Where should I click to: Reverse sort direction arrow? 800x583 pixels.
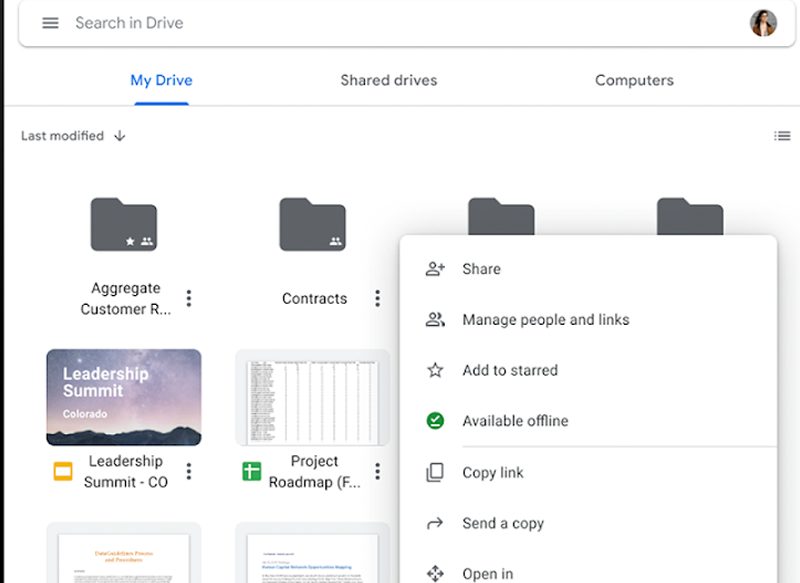[120, 136]
